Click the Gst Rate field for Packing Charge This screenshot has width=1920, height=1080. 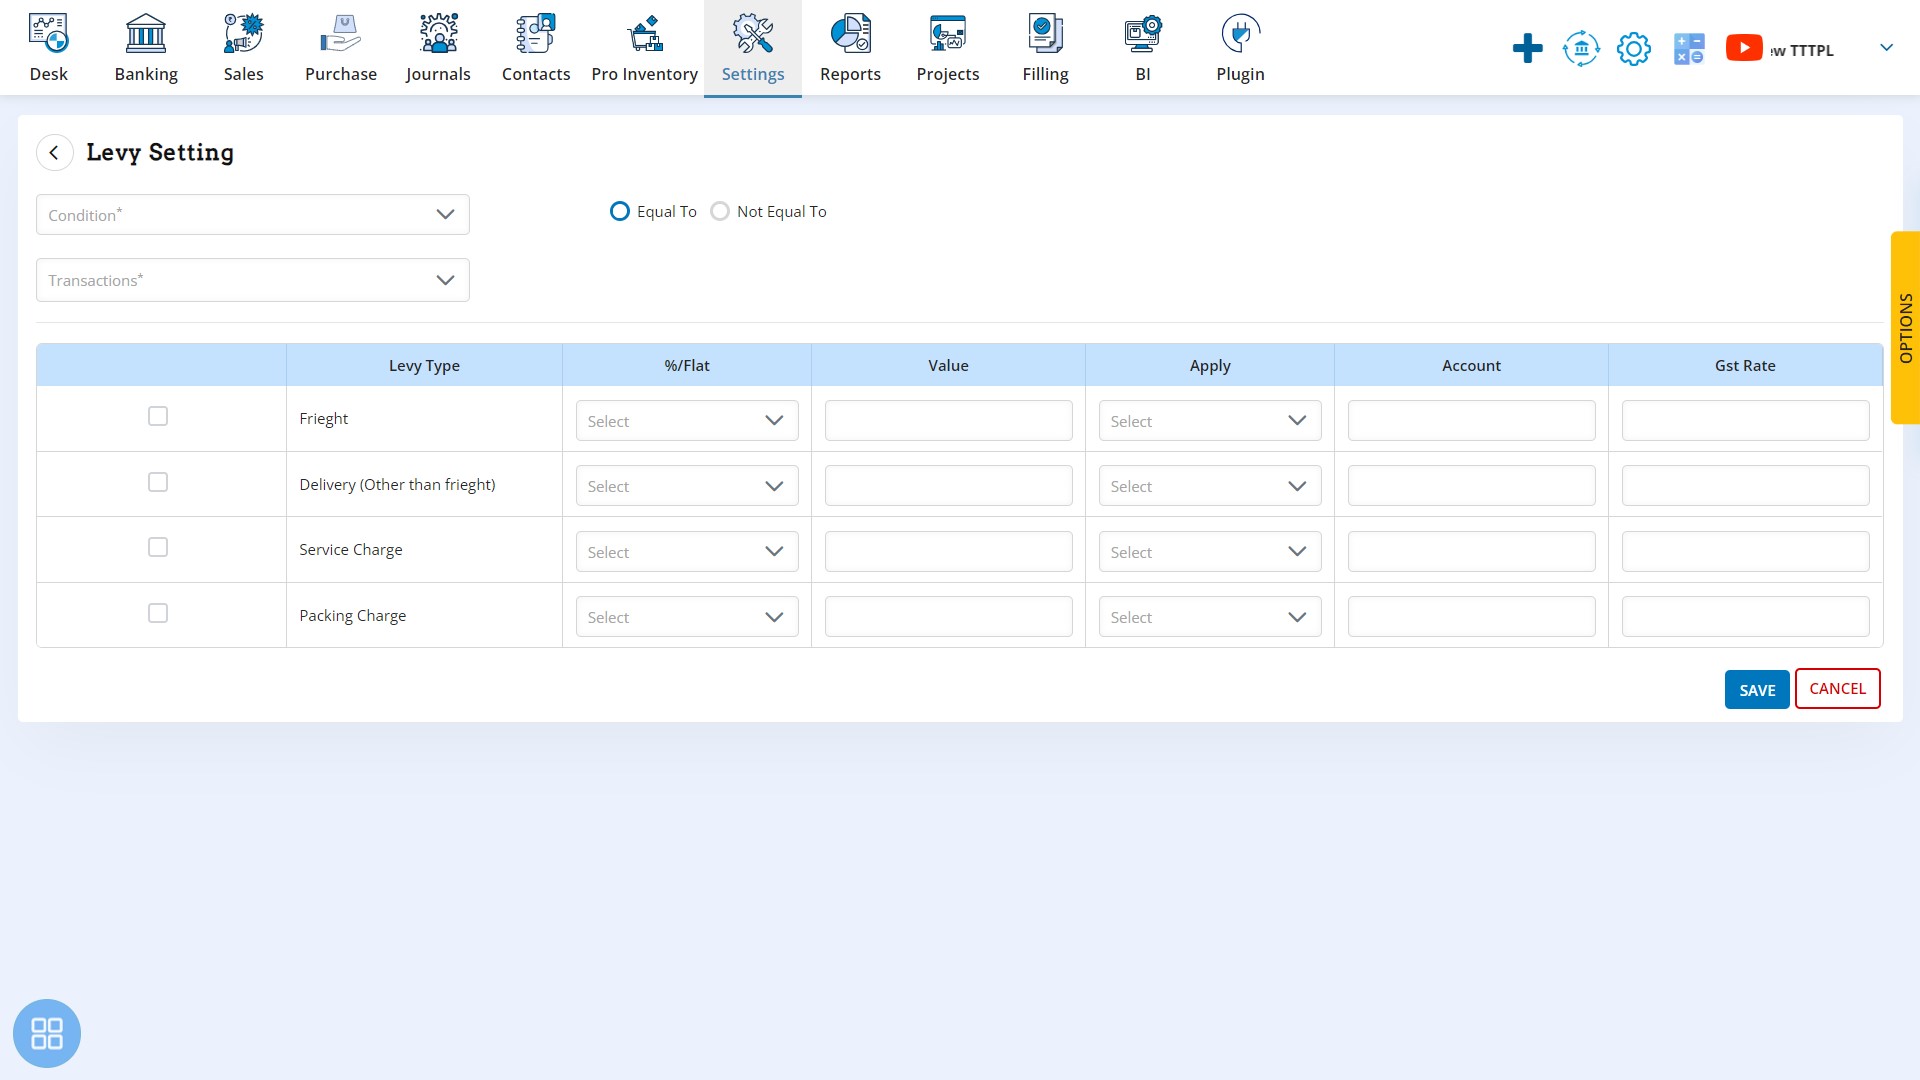coord(1746,617)
